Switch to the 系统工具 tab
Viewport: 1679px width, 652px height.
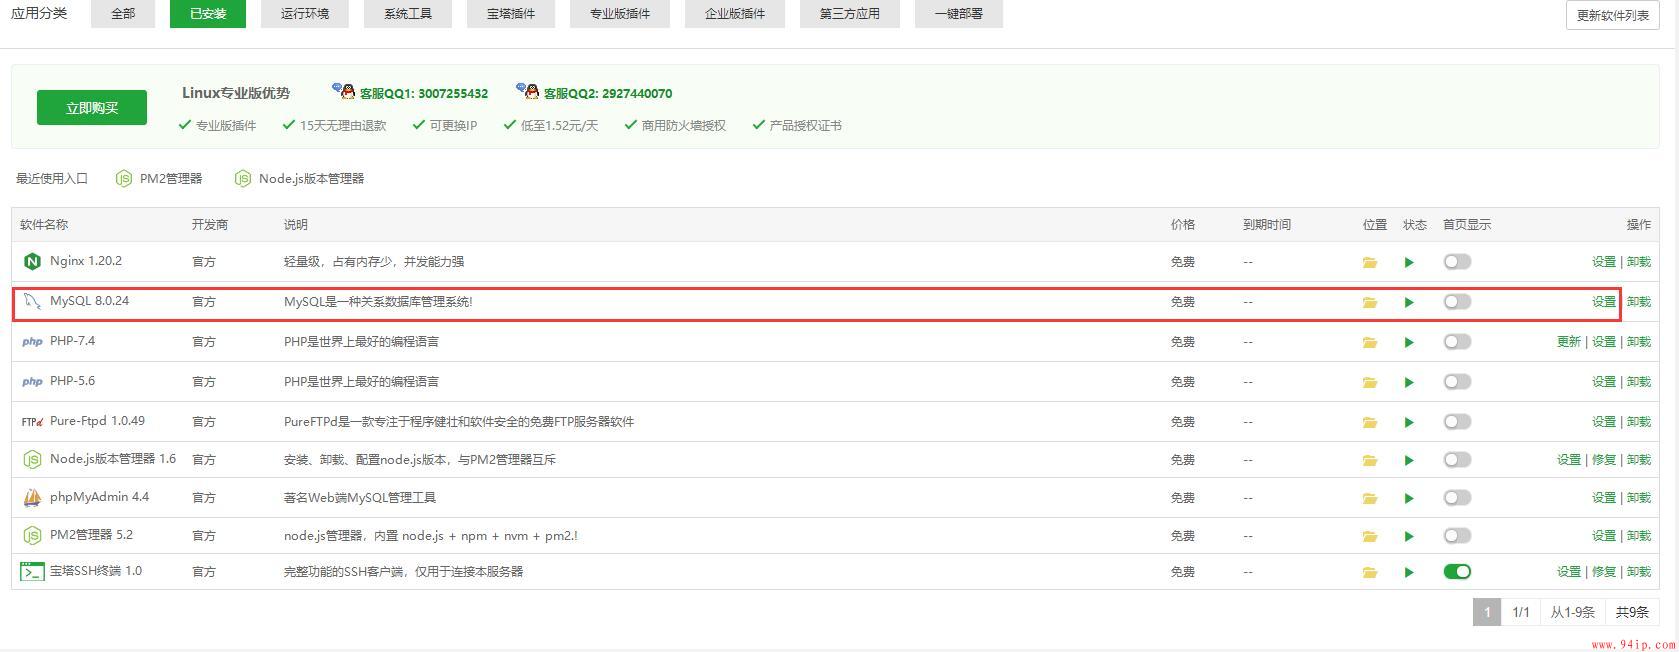(408, 14)
